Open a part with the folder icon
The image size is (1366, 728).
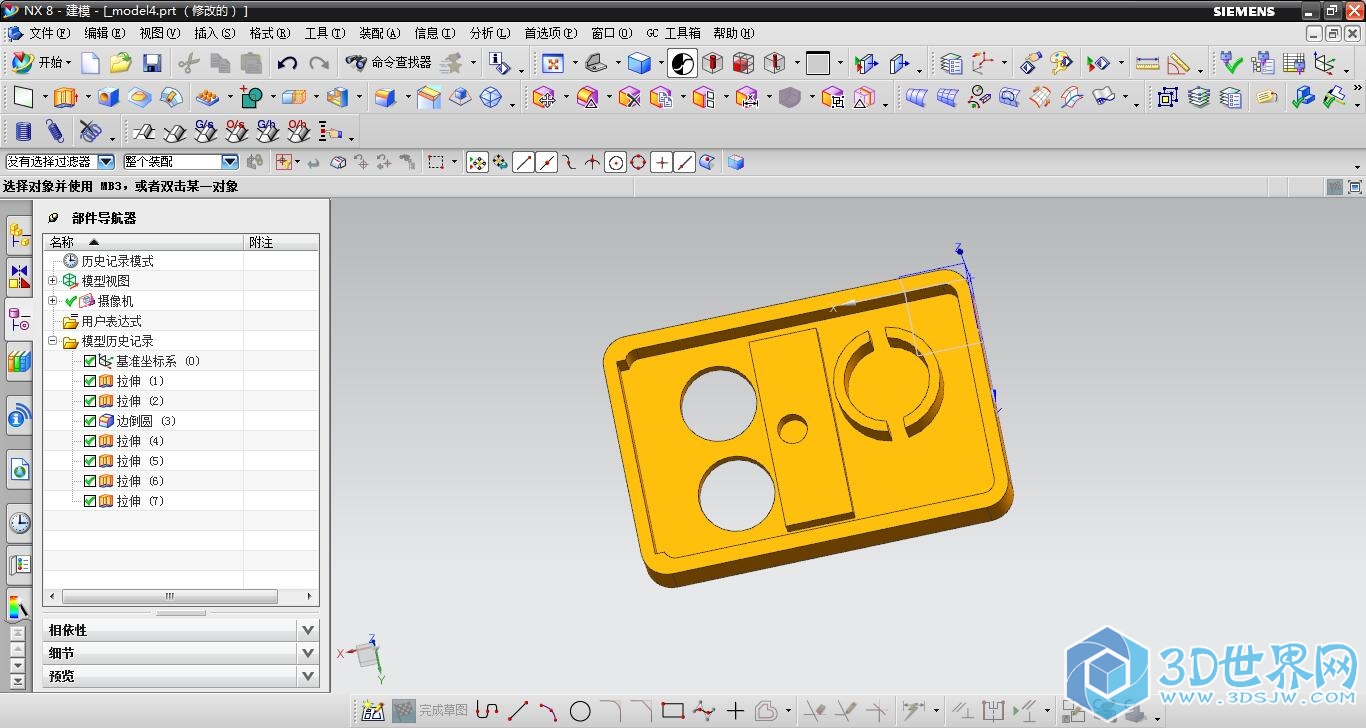pos(121,64)
